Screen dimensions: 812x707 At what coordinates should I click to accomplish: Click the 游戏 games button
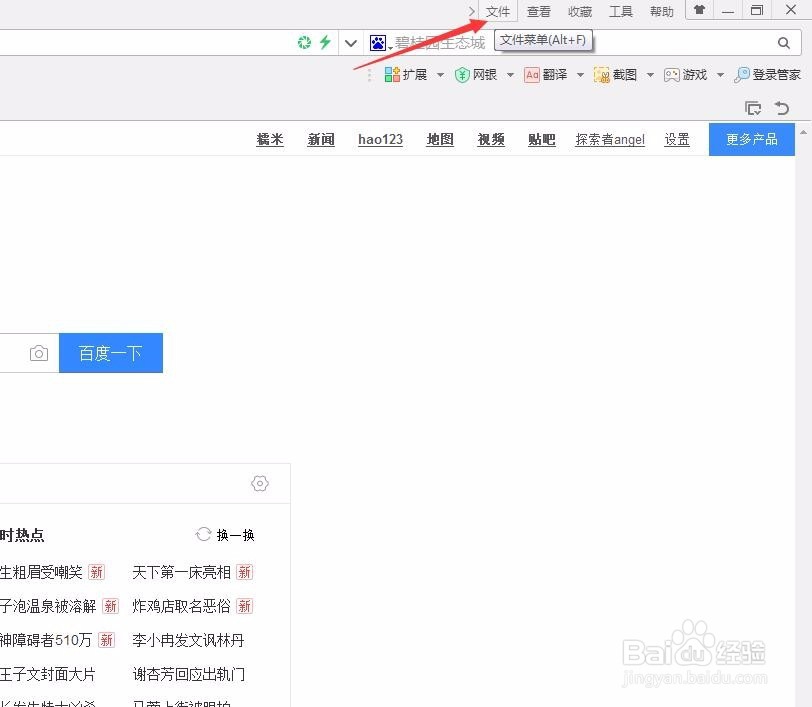(686, 75)
